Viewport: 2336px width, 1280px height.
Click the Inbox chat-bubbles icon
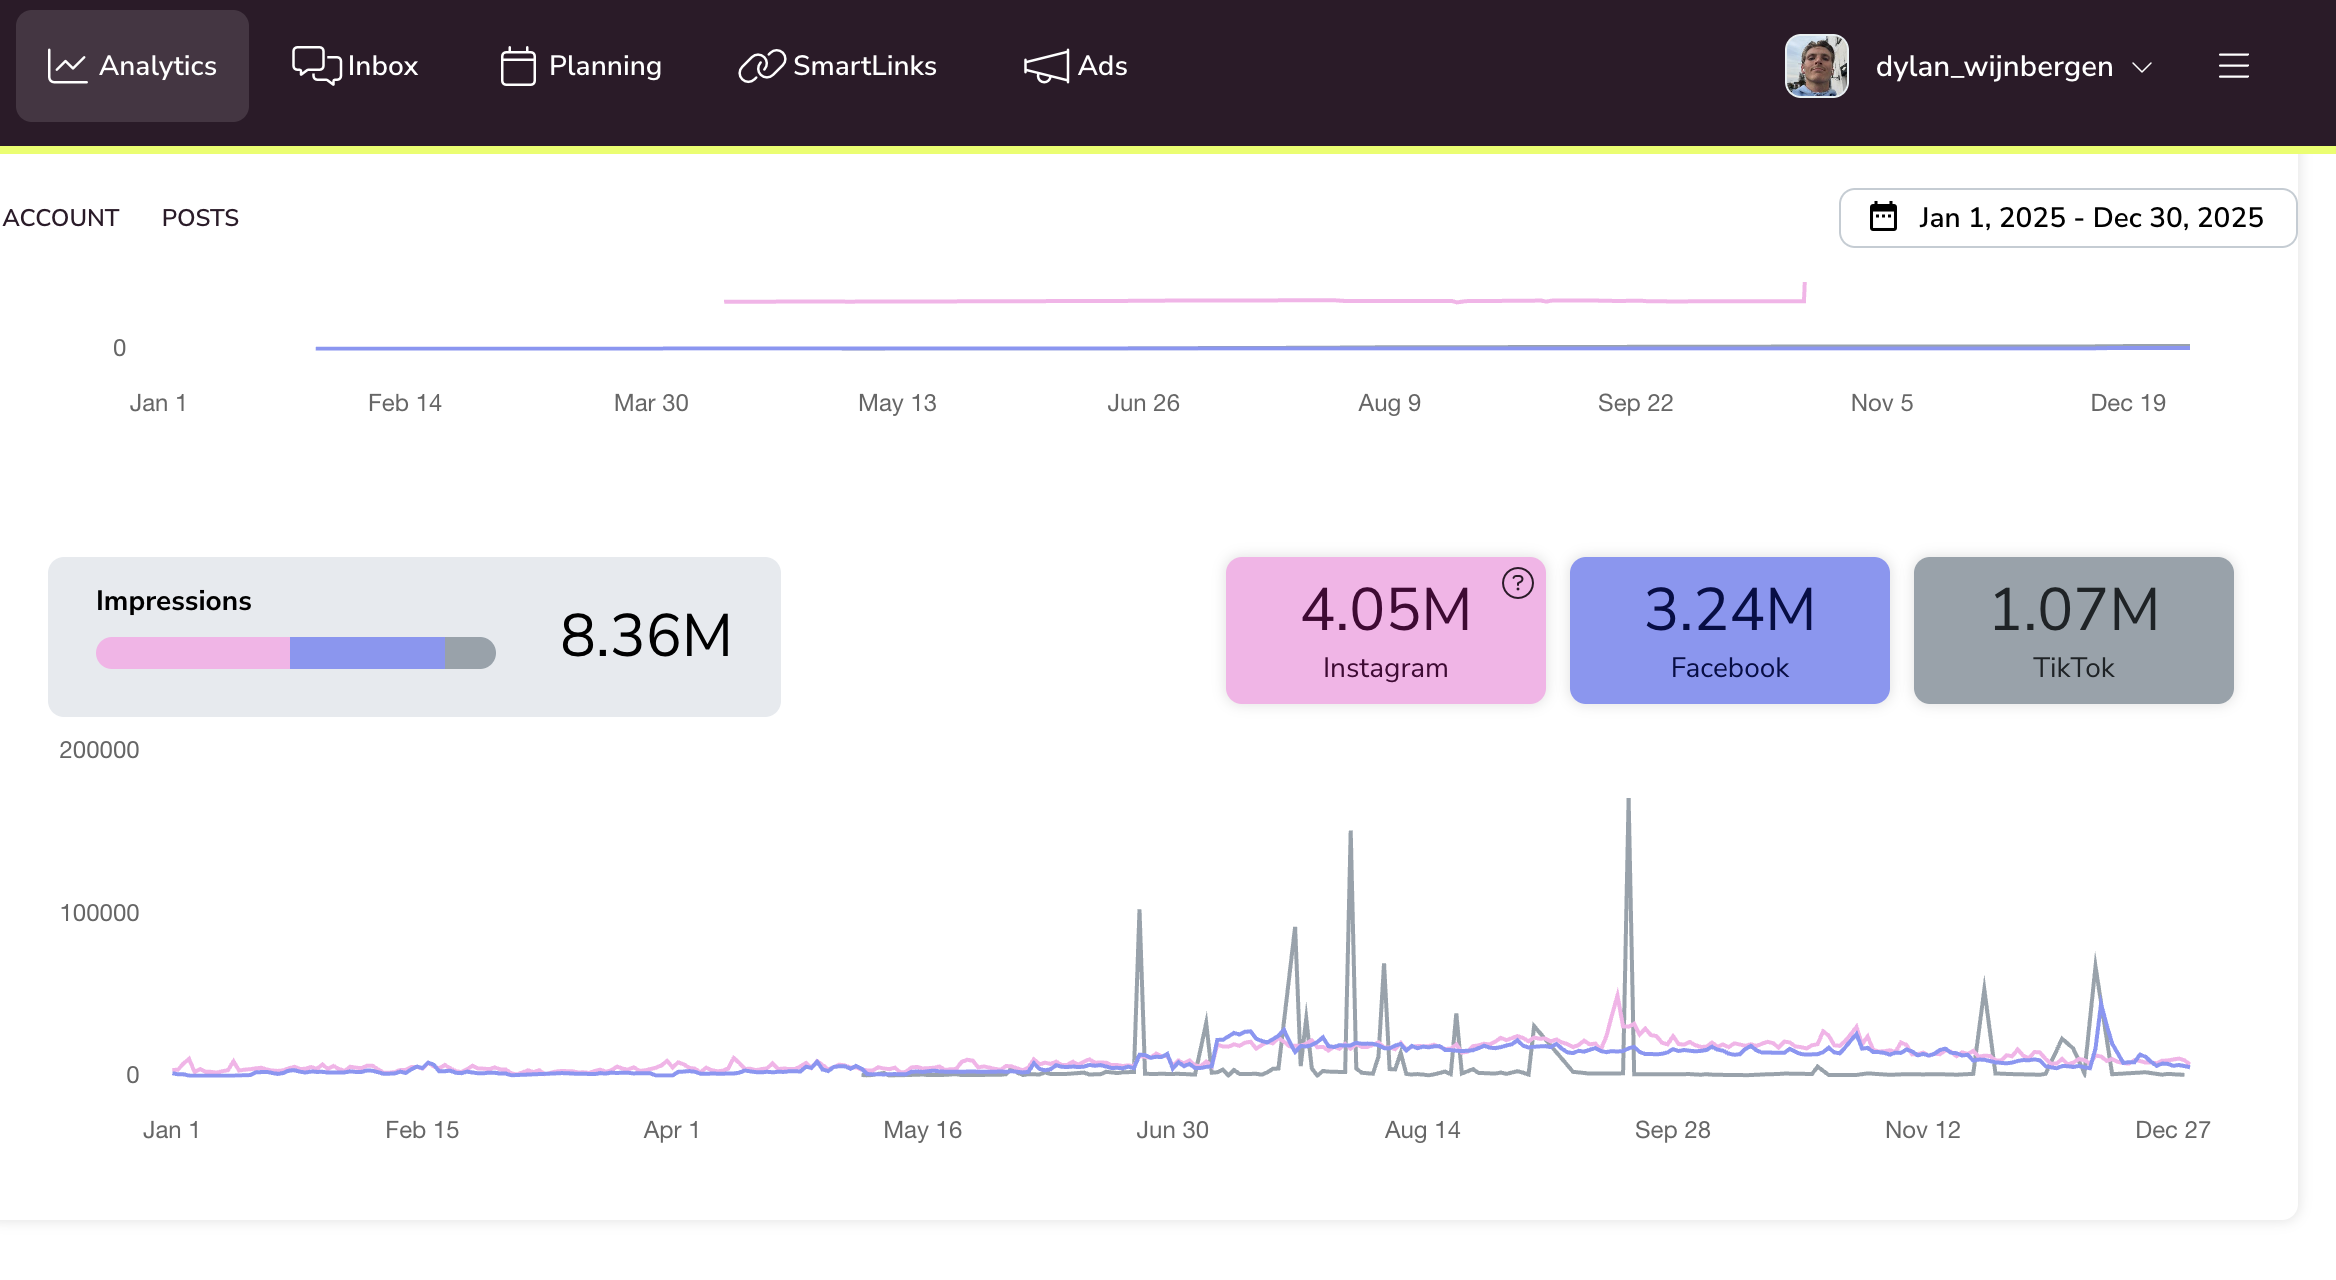(x=316, y=66)
